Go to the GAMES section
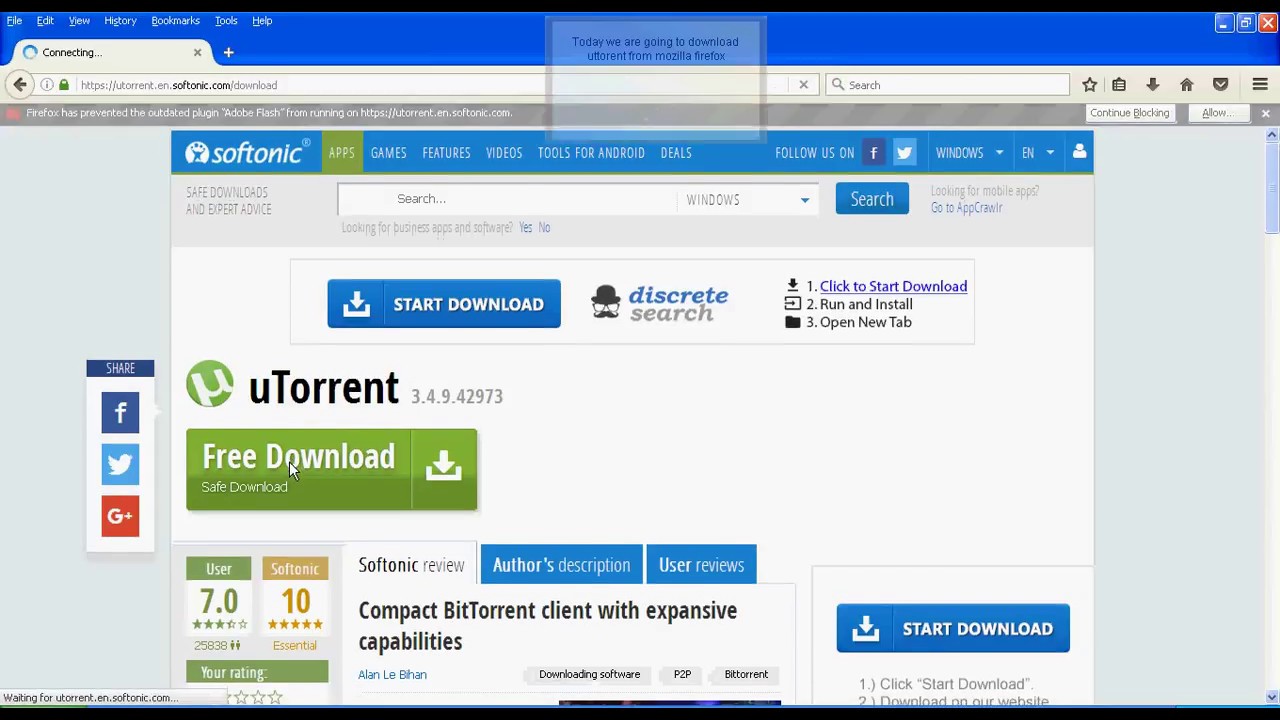The image size is (1280, 720). click(388, 153)
